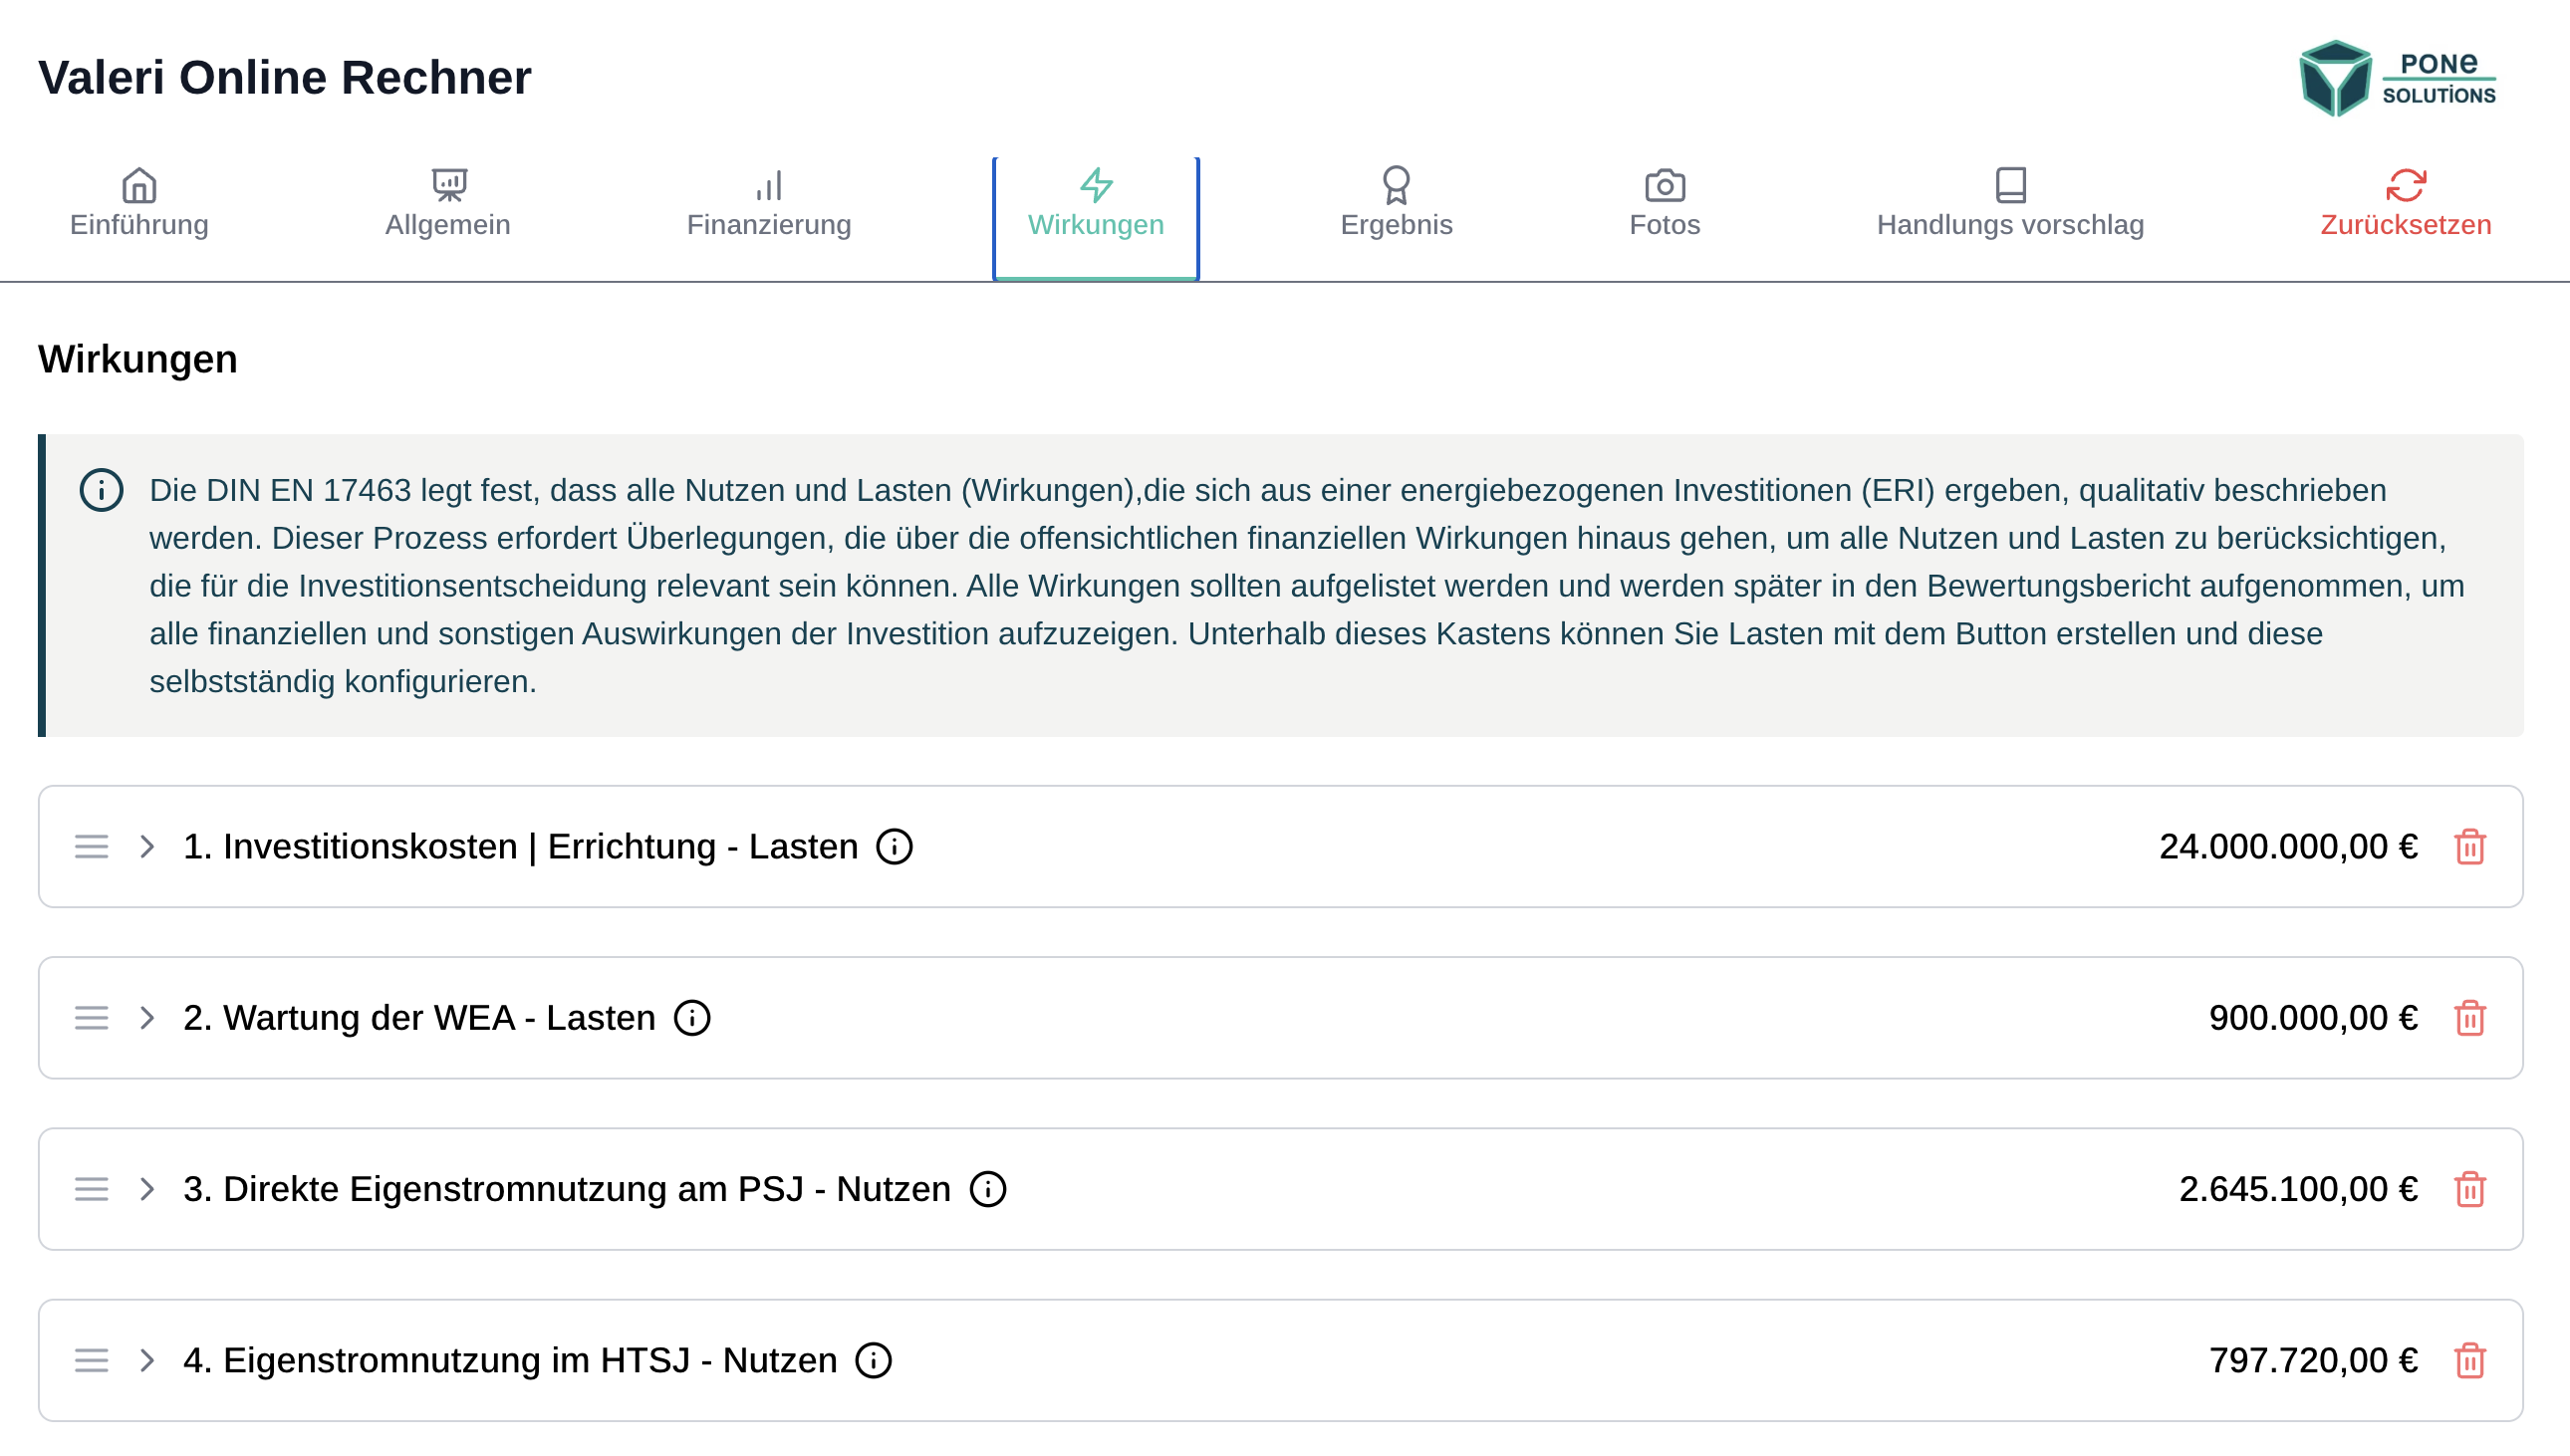Click the title 4. Eigenstromnutzung im HTSJ - Nutzen
The height and width of the screenshot is (1456, 2570).
(510, 1359)
